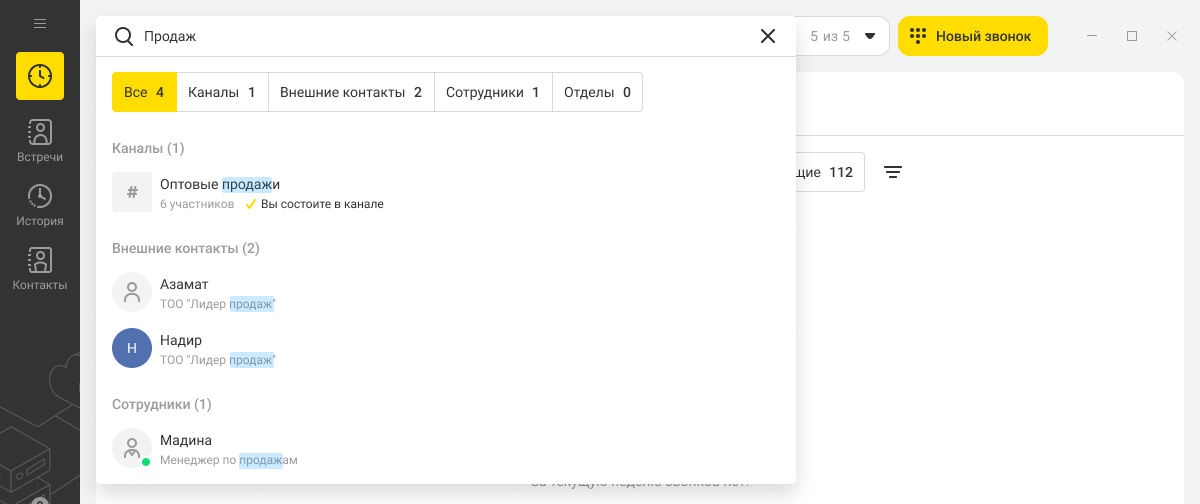Open employee Мадина result
The width and height of the screenshot is (1200, 504).
[x=446, y=448]
